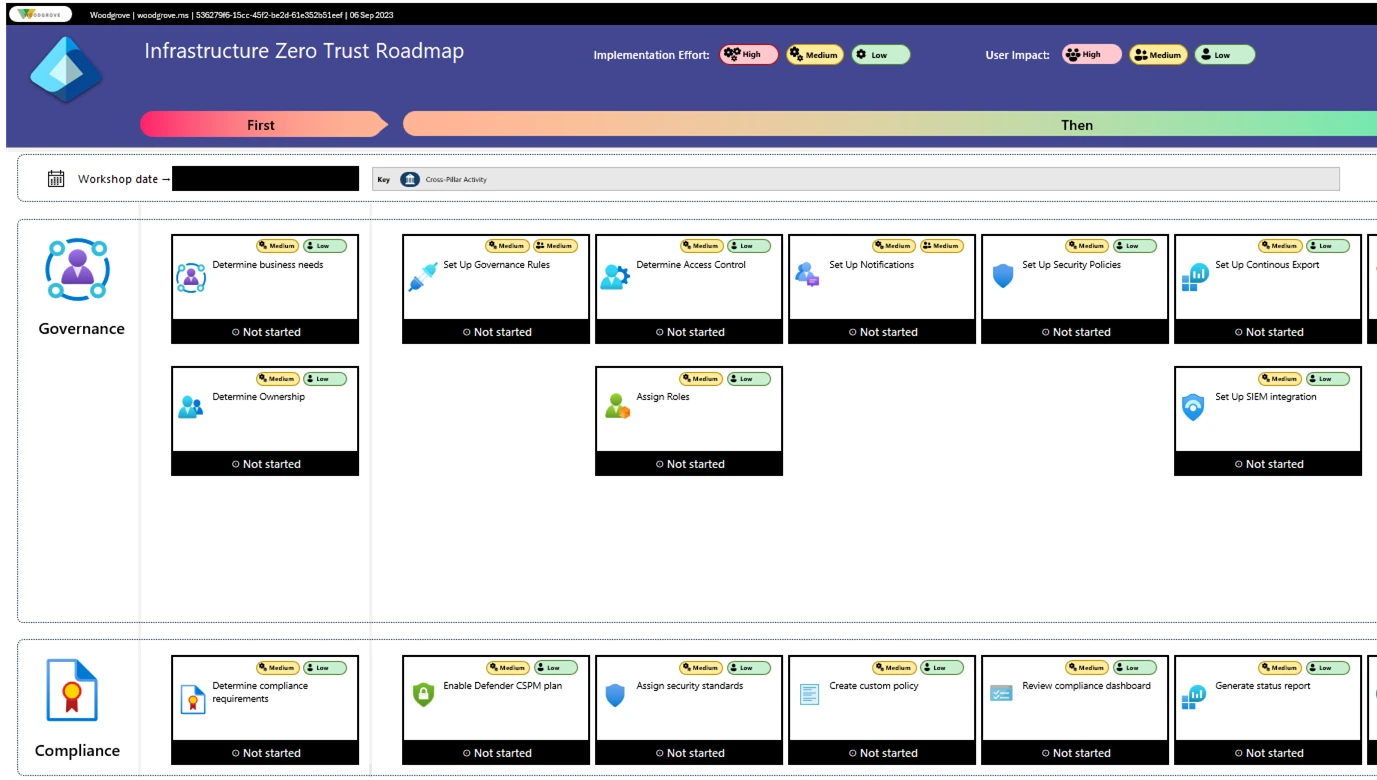This screenshot has height=780, width=1377.
Task: Toggle the Medium implementation effort filter
Action: (x=814, y=54)
